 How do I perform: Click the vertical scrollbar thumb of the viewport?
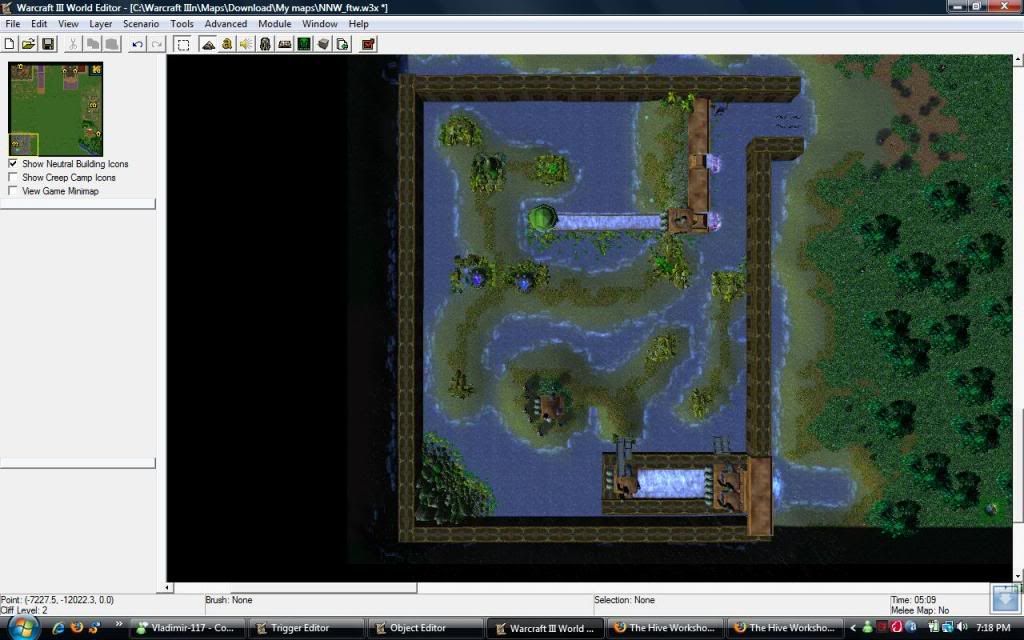click(1017, 465)
